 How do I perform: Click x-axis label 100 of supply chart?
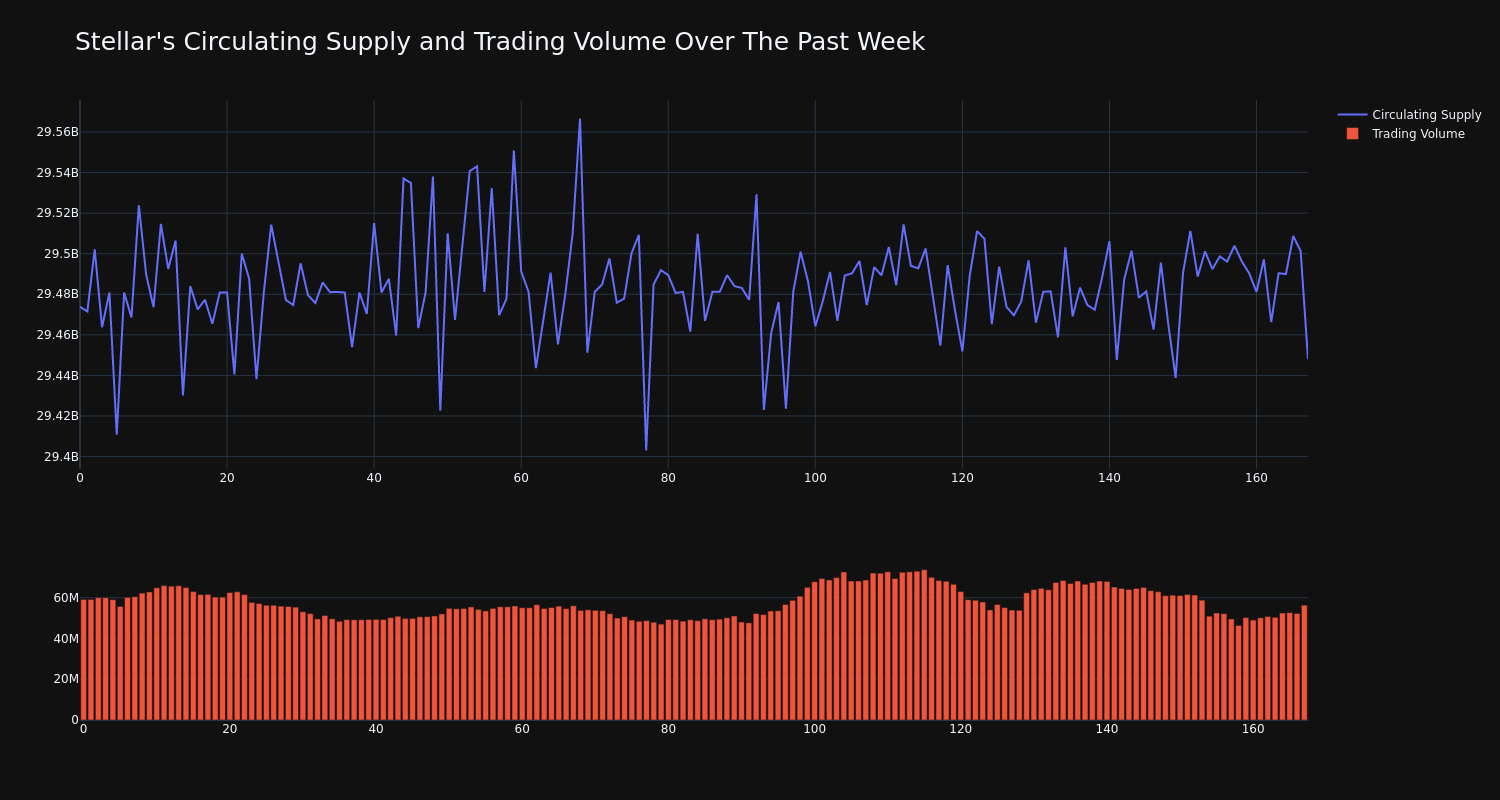[815, 478]
